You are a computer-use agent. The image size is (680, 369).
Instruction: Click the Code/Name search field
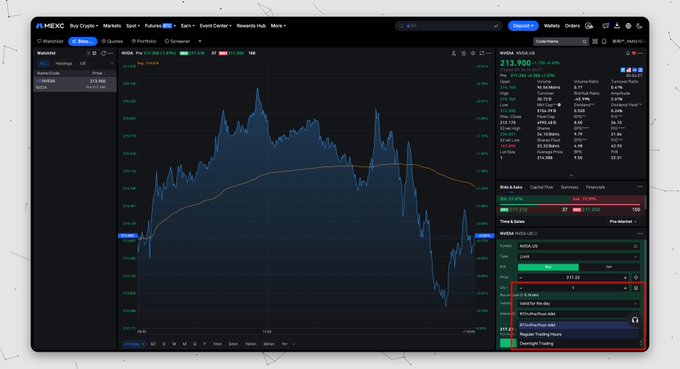coord(561,41)
